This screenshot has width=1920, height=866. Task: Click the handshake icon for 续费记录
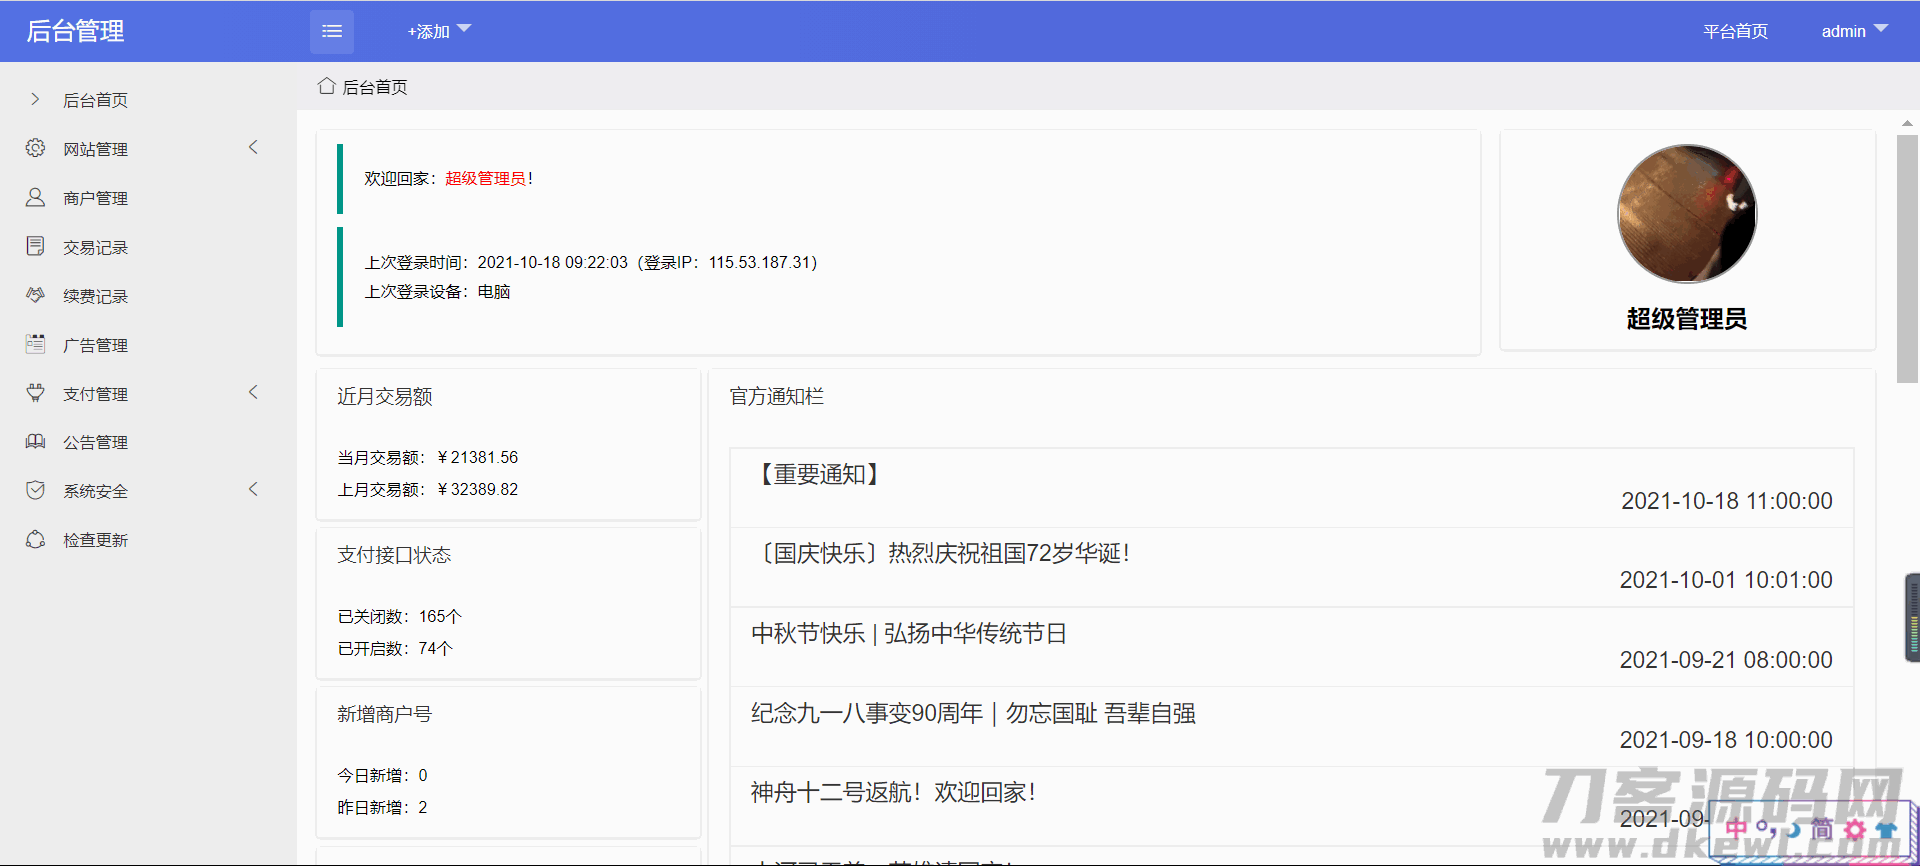point(35,295)
